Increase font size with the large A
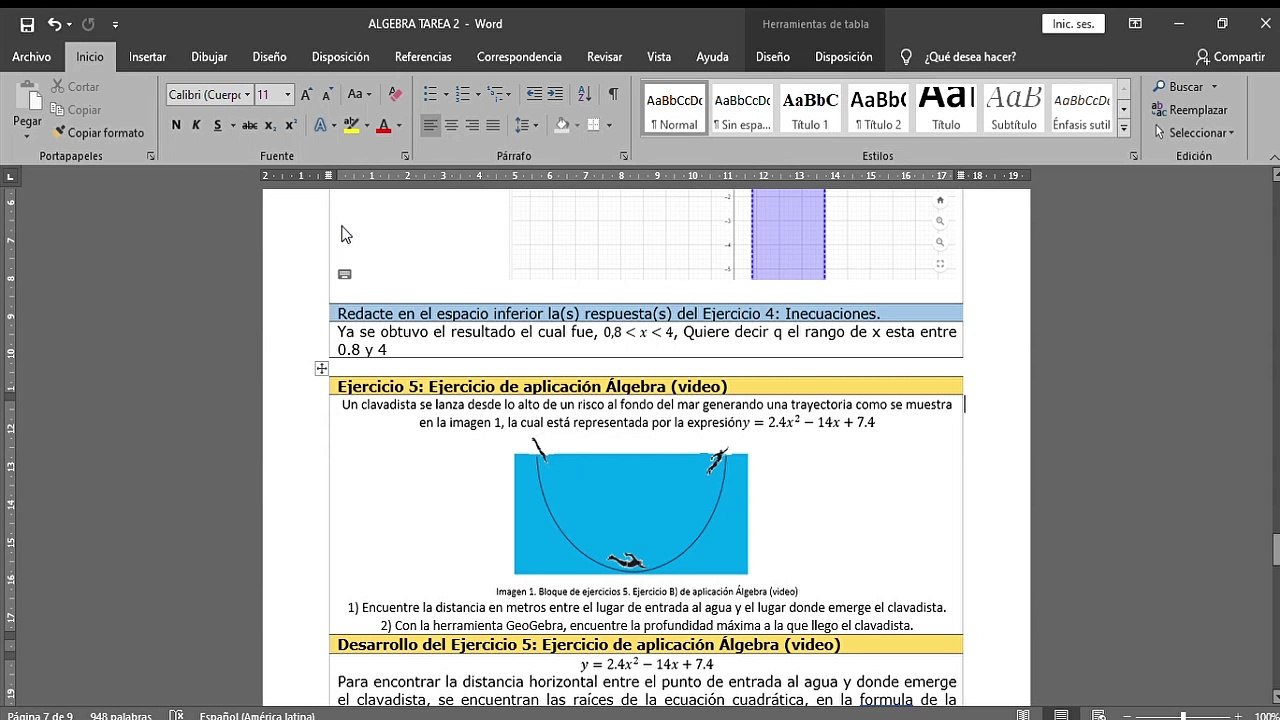1280x720 pixels. [x=306, y=94]
